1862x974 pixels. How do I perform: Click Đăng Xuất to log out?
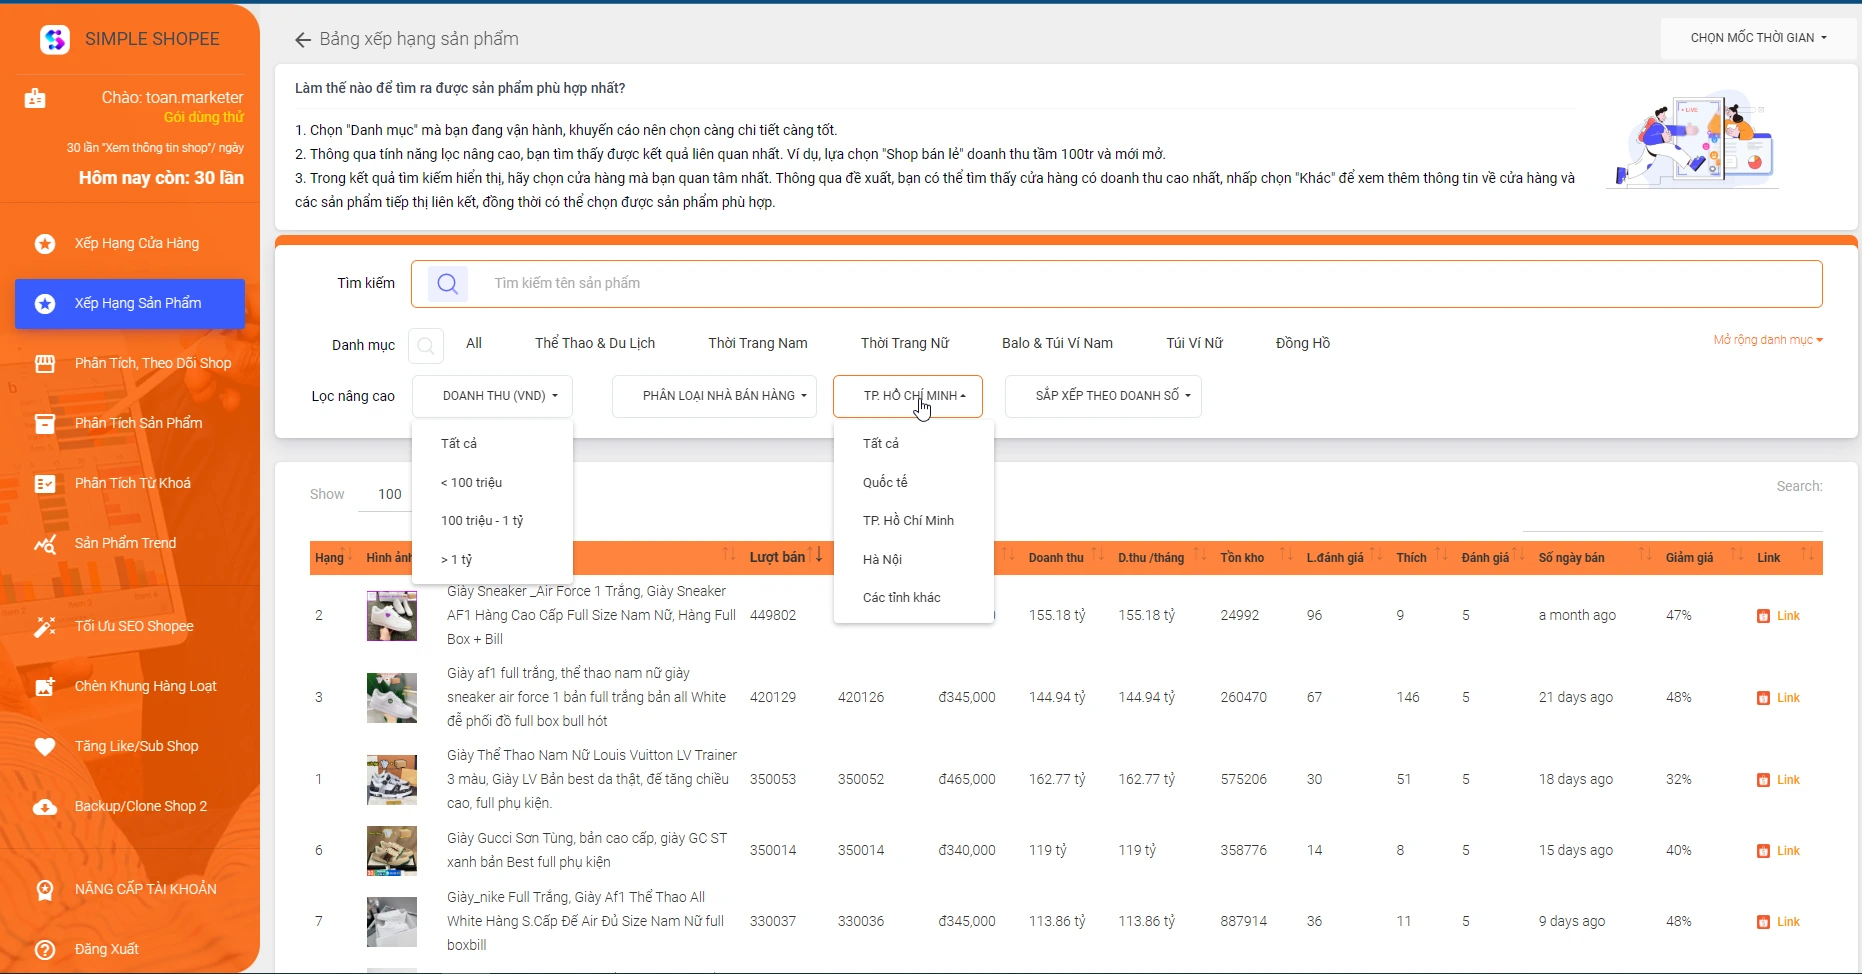[107, 949]
